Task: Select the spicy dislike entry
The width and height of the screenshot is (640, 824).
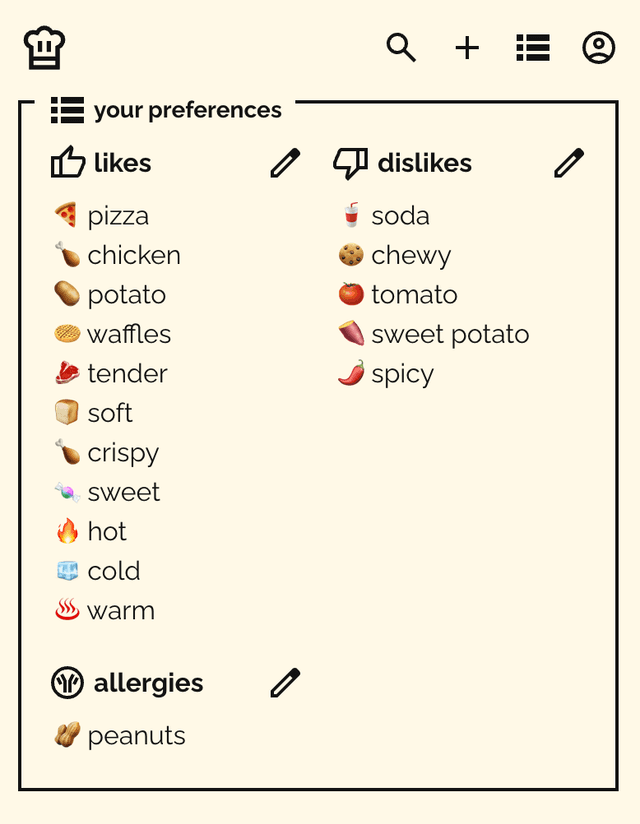Action: [386, 374]
